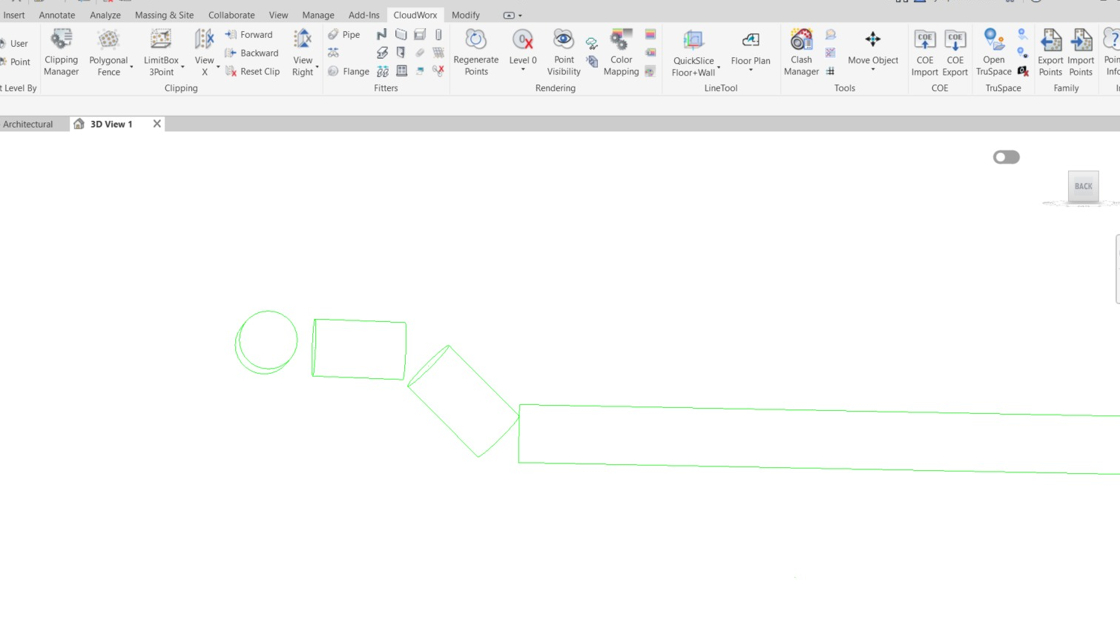Image resolution: width=1120 pixels, height=626 pixels.
Task: Open the Clipping Manager tool
Action: click(x=61, y=52)
